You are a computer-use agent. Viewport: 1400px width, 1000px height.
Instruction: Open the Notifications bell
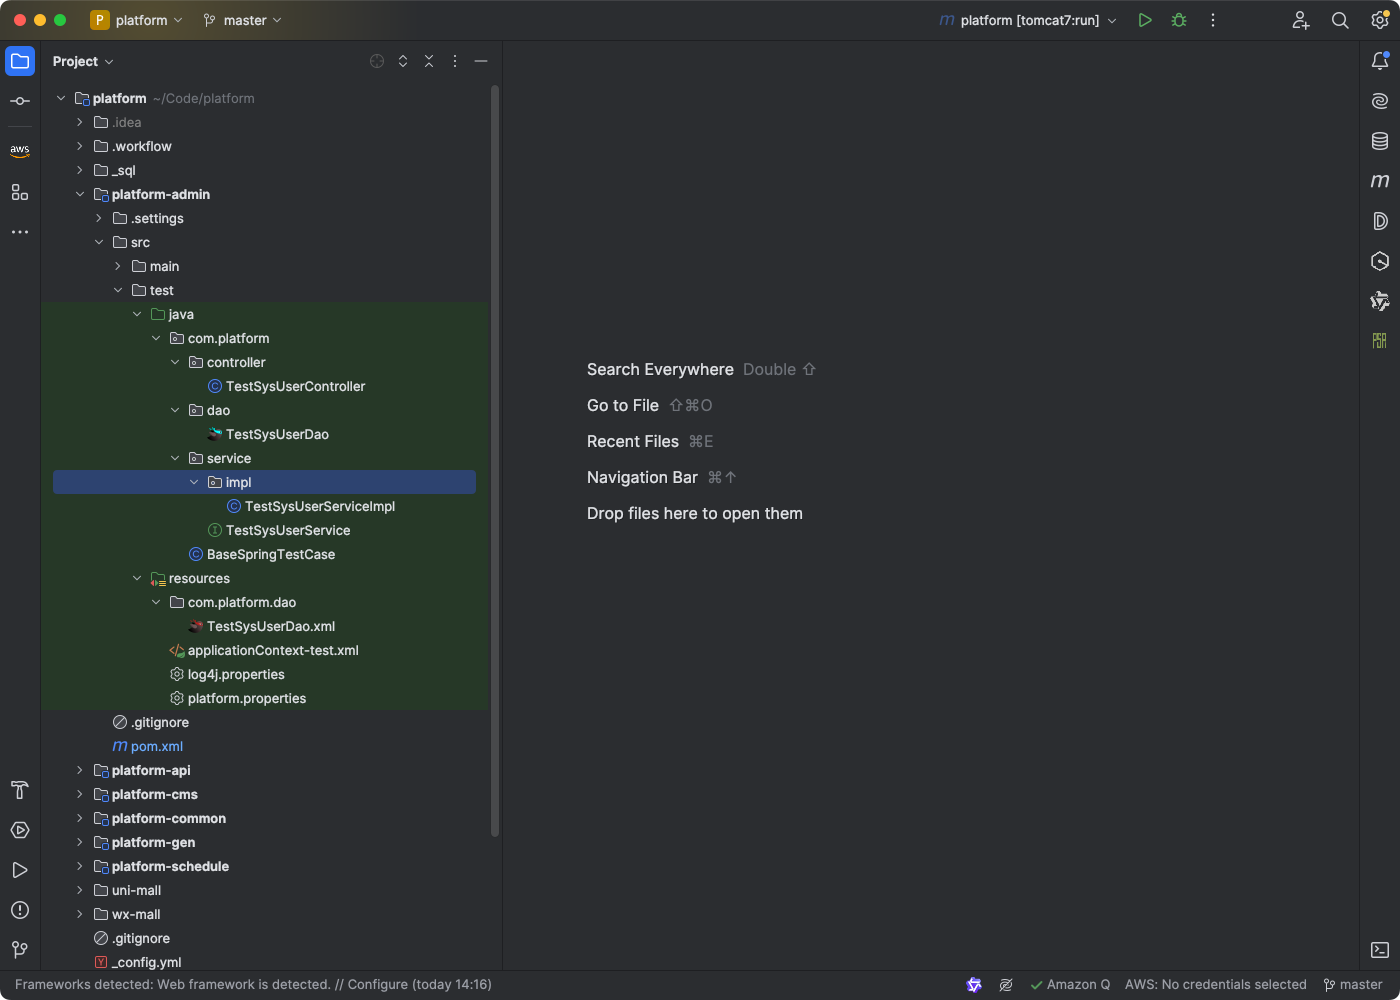click(1380, 61)
